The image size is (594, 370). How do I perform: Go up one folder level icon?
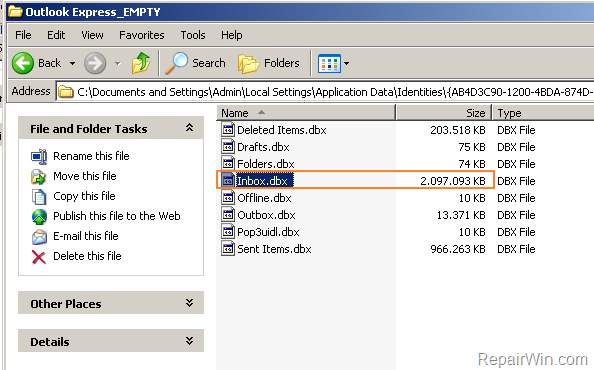coord(141,63)
